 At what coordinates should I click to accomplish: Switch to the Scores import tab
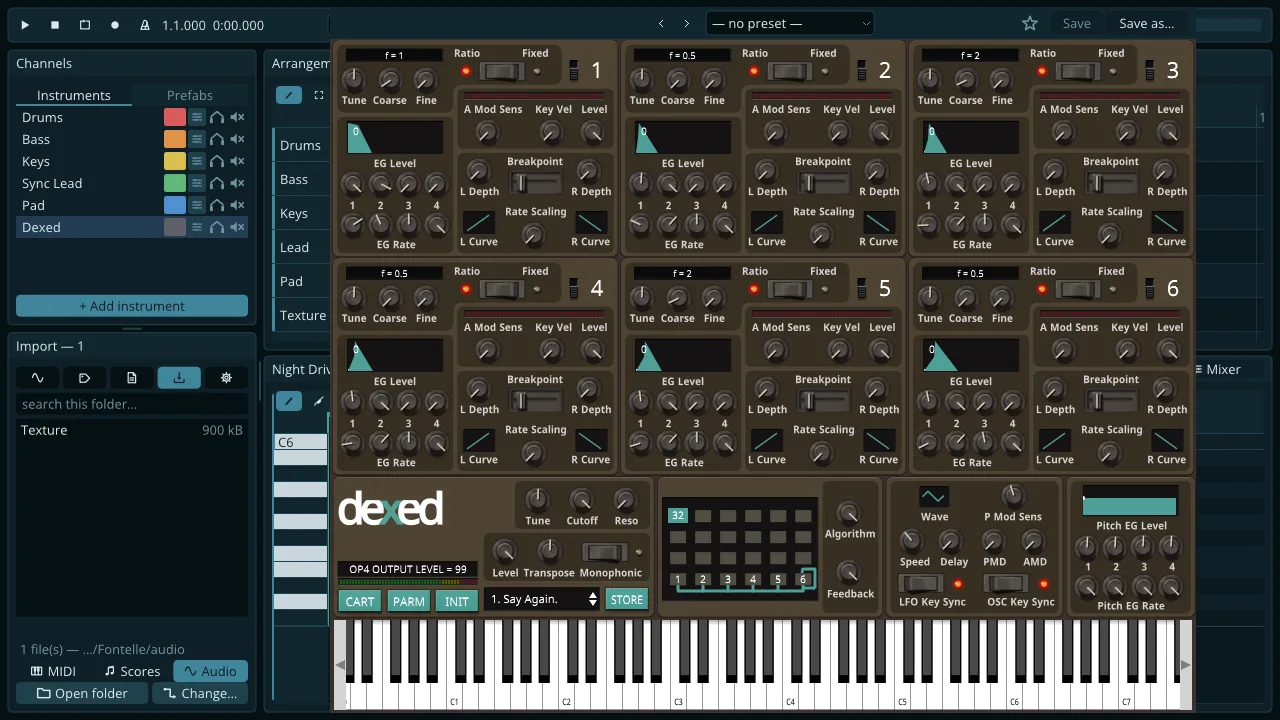point(132,671)
